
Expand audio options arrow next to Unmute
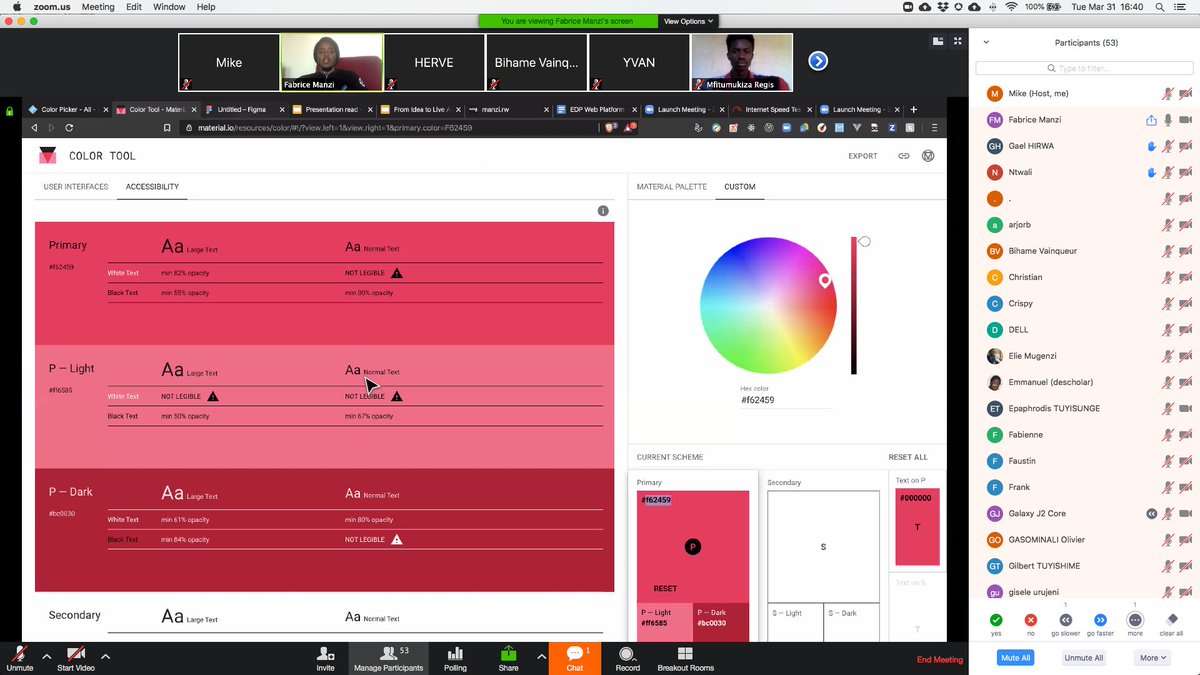(x=47, y=656)
